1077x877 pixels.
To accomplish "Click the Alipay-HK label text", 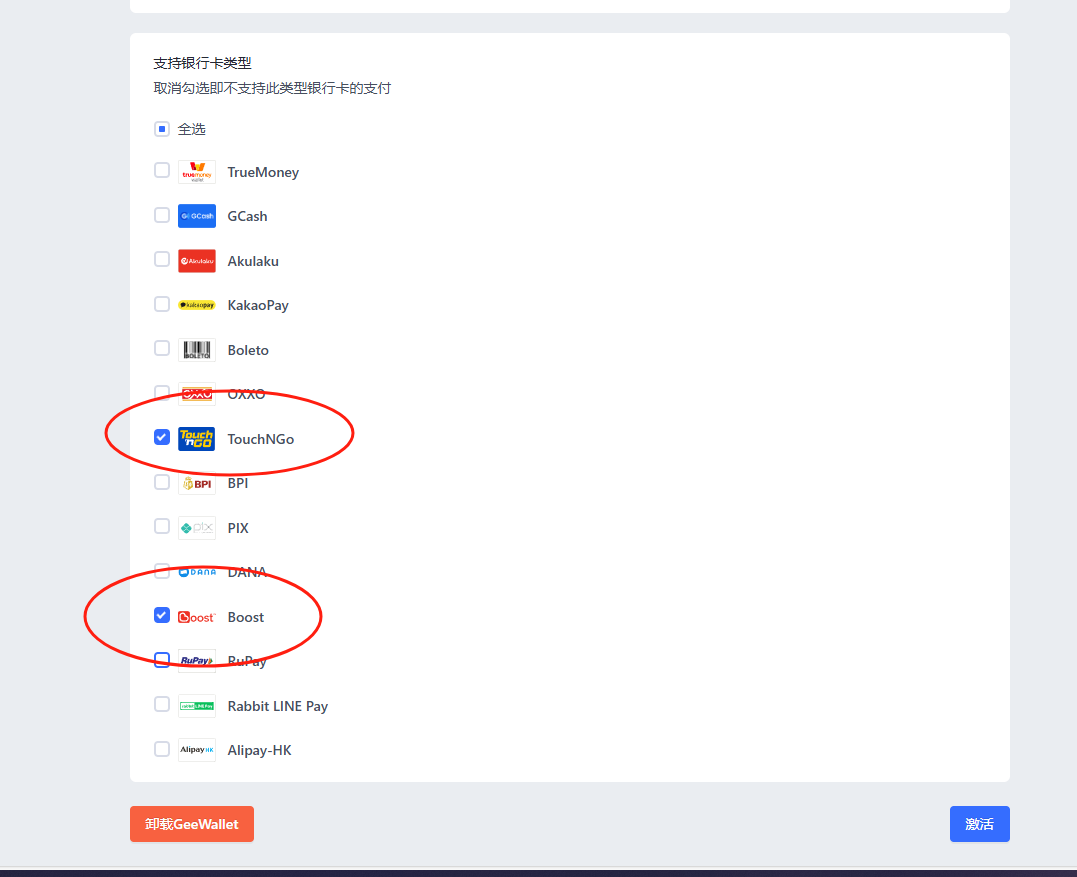I will coord(259,749).
